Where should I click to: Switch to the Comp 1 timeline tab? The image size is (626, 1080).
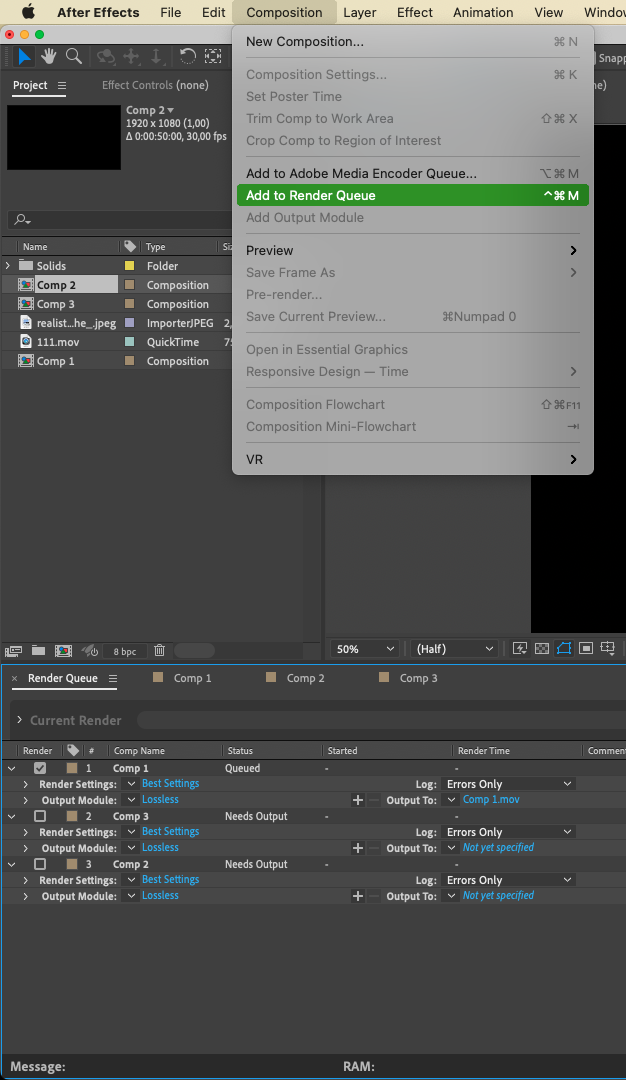pyautogui.click(x=192, y=678)
